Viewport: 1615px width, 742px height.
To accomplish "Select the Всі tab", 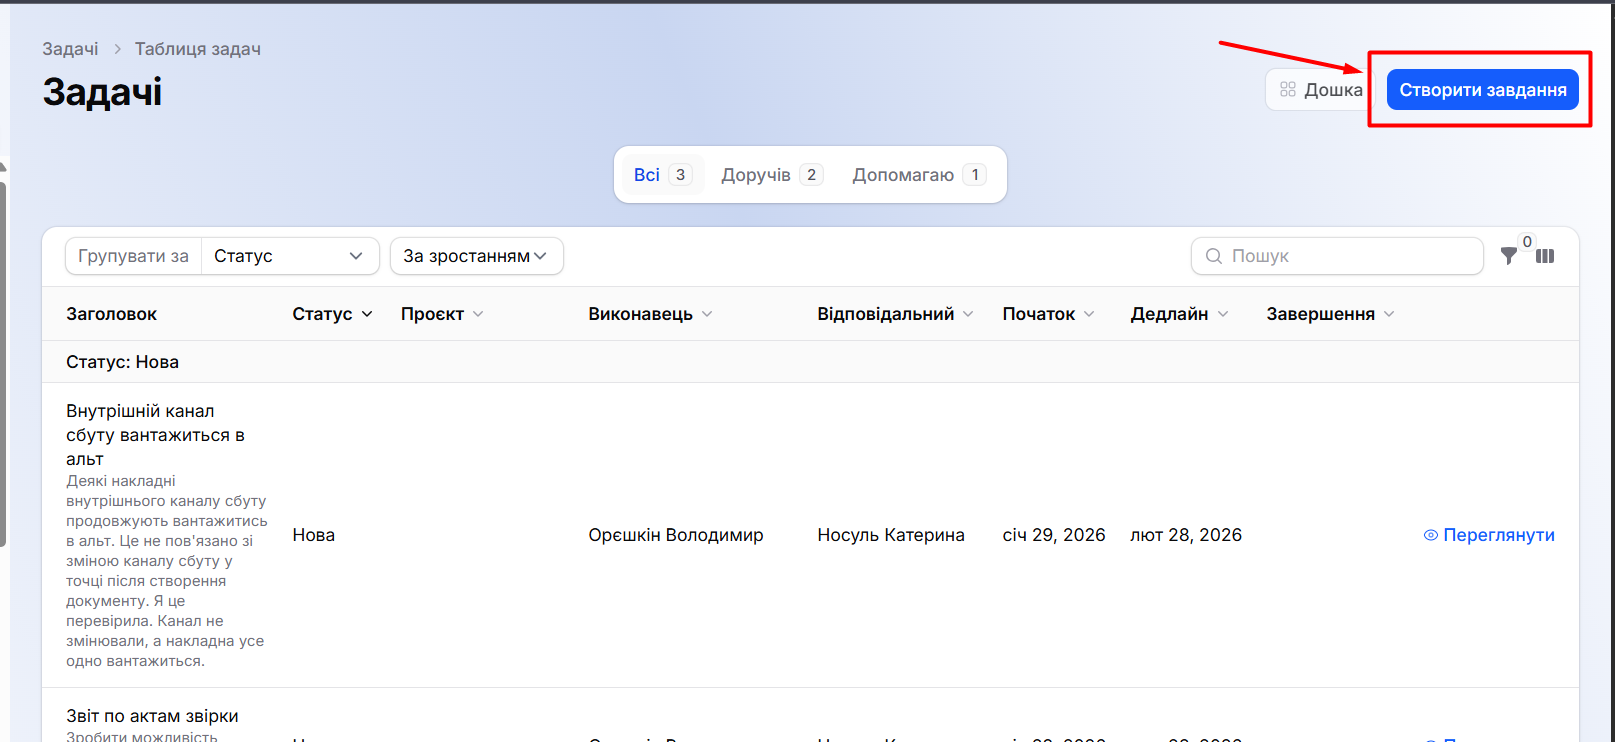I will point(662,175).
